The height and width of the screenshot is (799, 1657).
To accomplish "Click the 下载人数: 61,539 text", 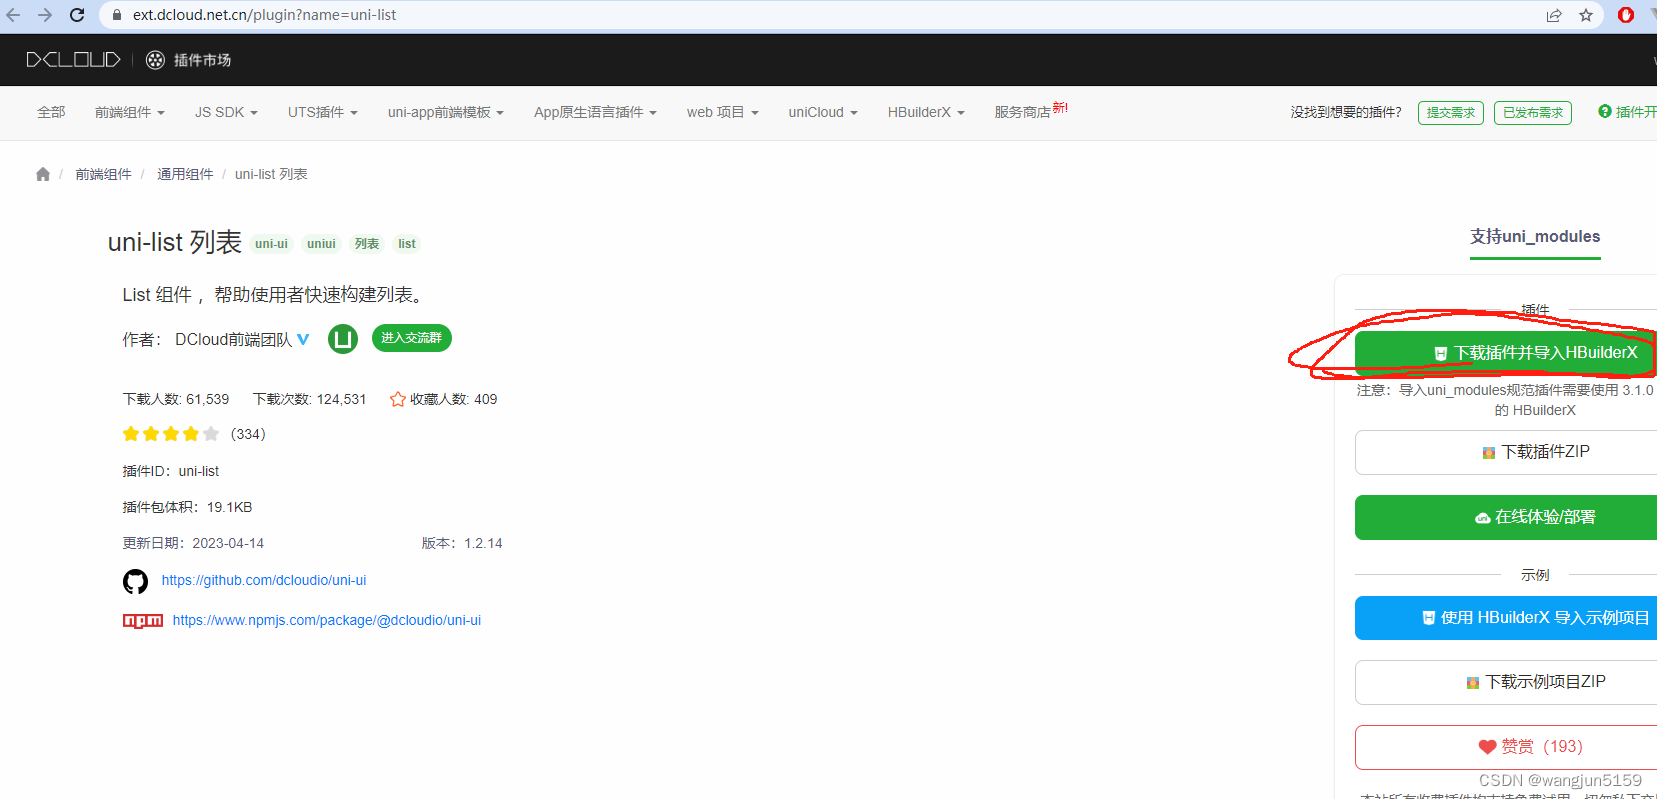I will click(176, 399).
